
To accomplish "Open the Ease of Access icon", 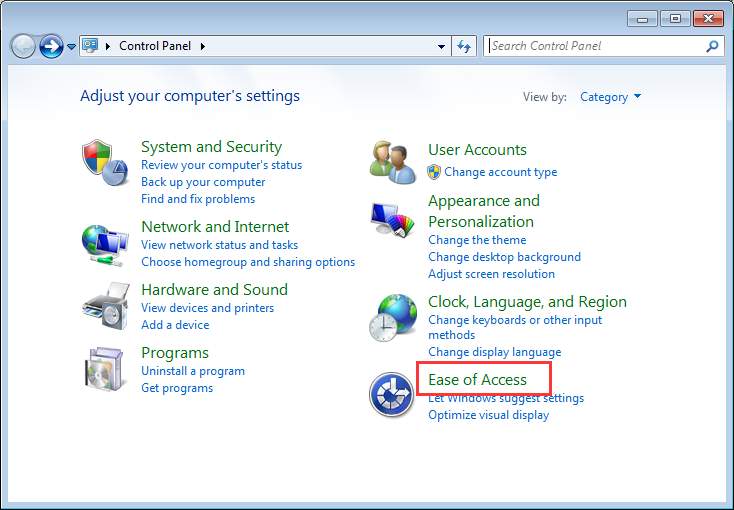I will point(391,394).
